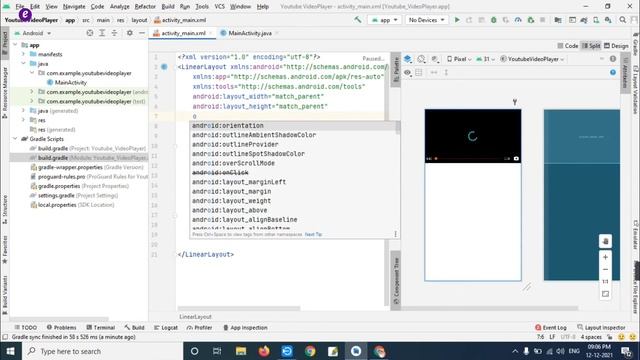640x360 pixels.
Task: Open the VCS menu
Action: (220, 7)
